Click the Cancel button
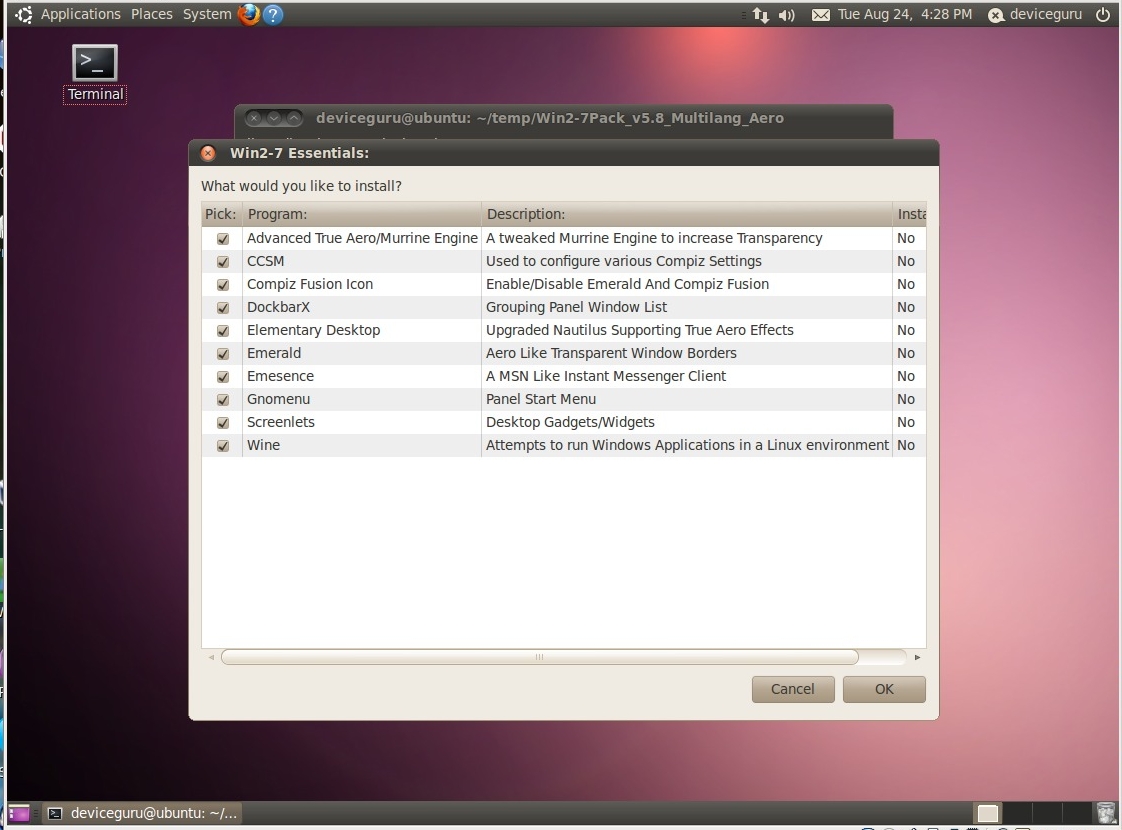Image resolution: width=1122 pixels, height=830 pixels. 792,689
